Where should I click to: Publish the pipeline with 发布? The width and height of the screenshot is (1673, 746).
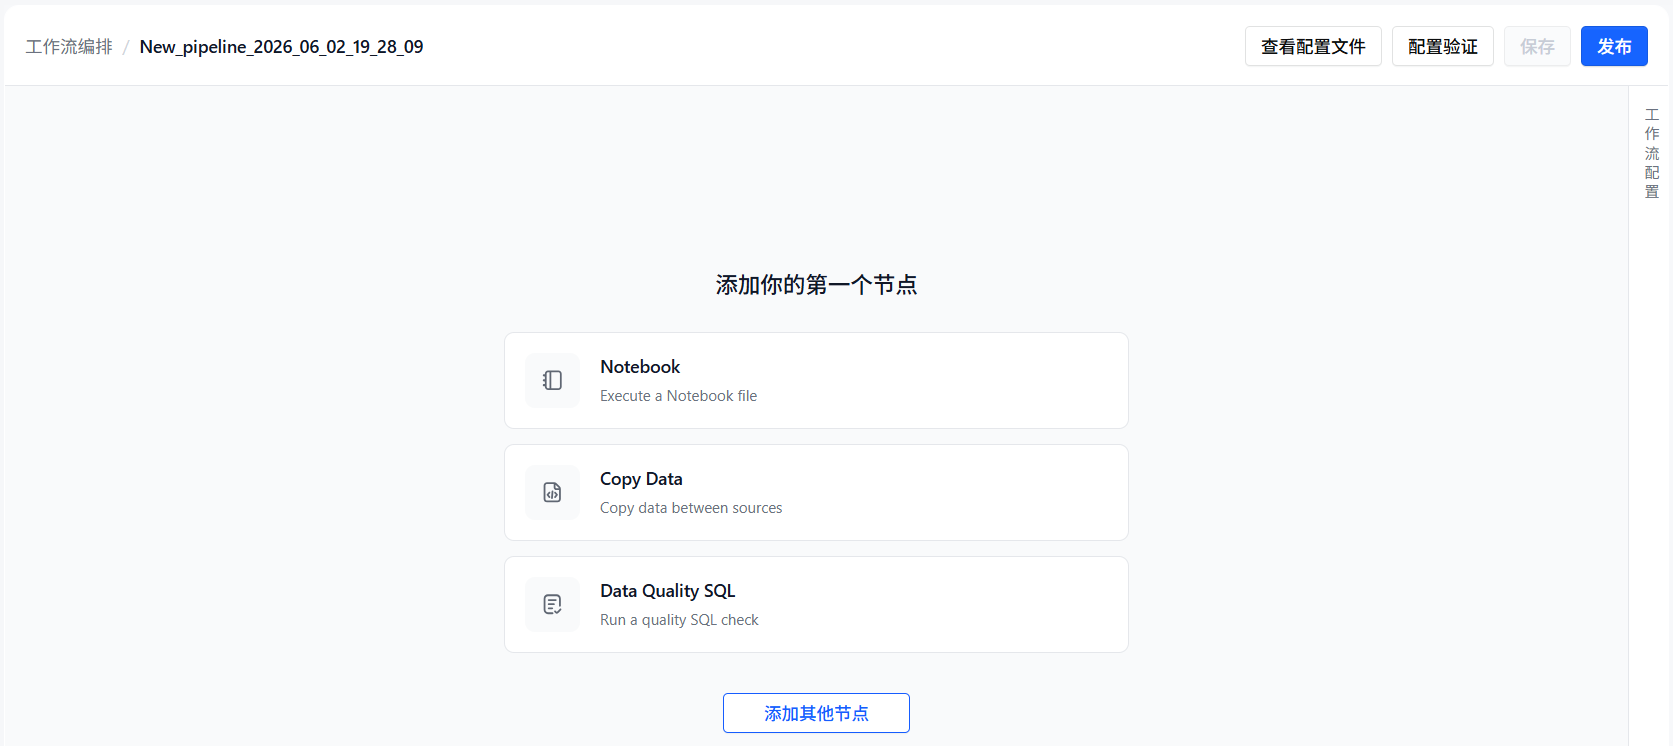[1614, 46]
